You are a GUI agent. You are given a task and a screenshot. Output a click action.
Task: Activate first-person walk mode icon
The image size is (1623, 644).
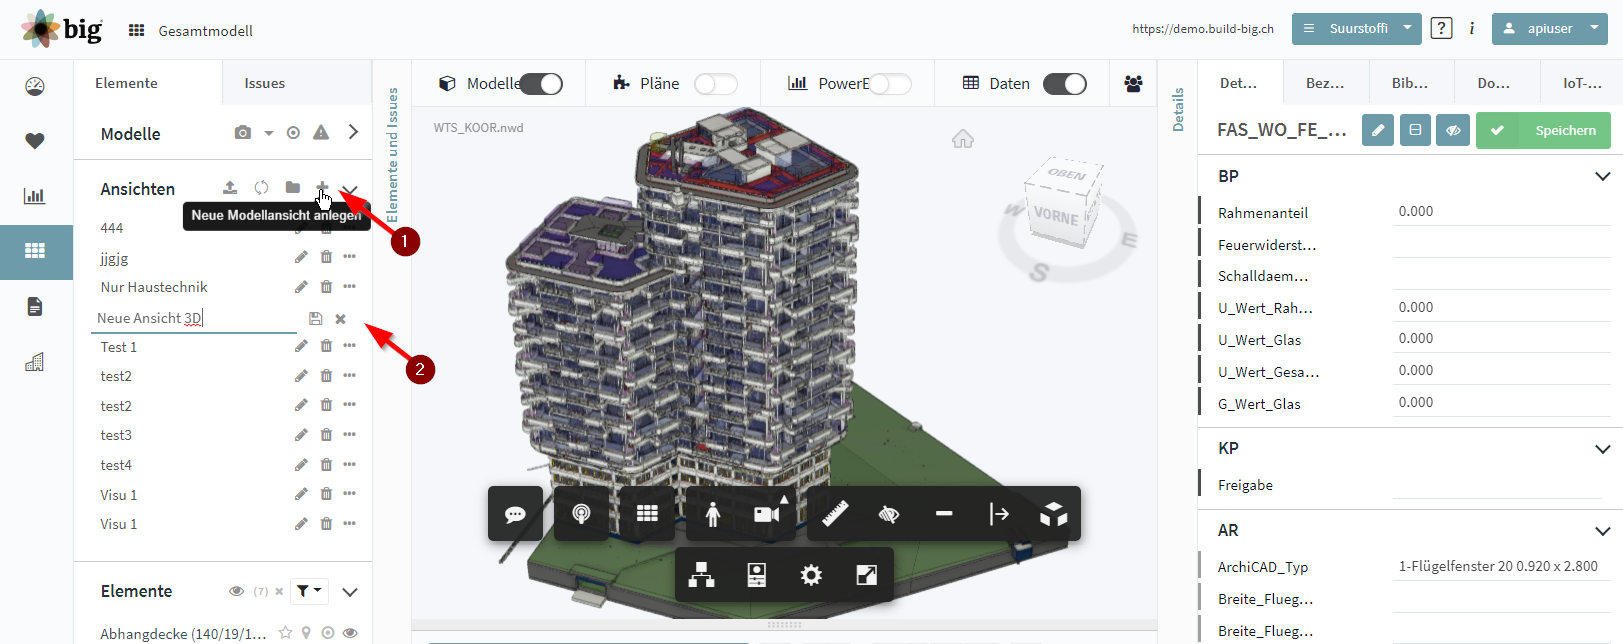[x=713, y=514]
